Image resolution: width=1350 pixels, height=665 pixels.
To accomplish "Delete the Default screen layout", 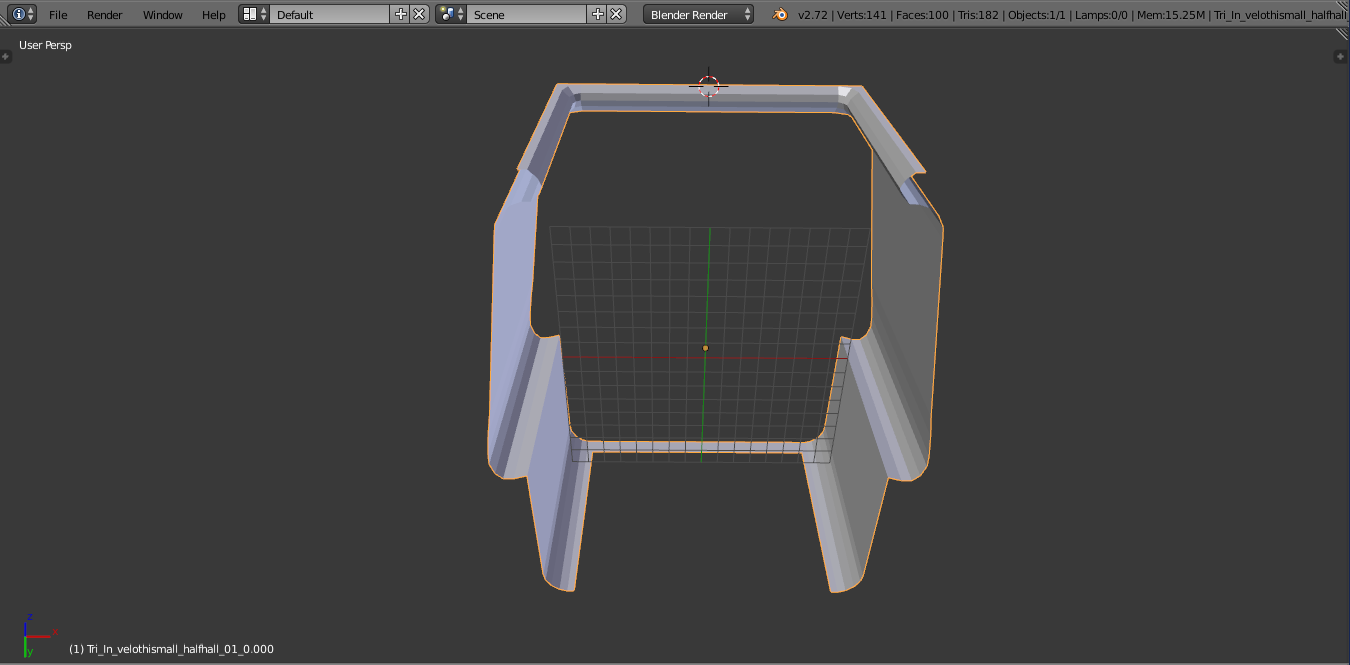I will coord(420,14).
